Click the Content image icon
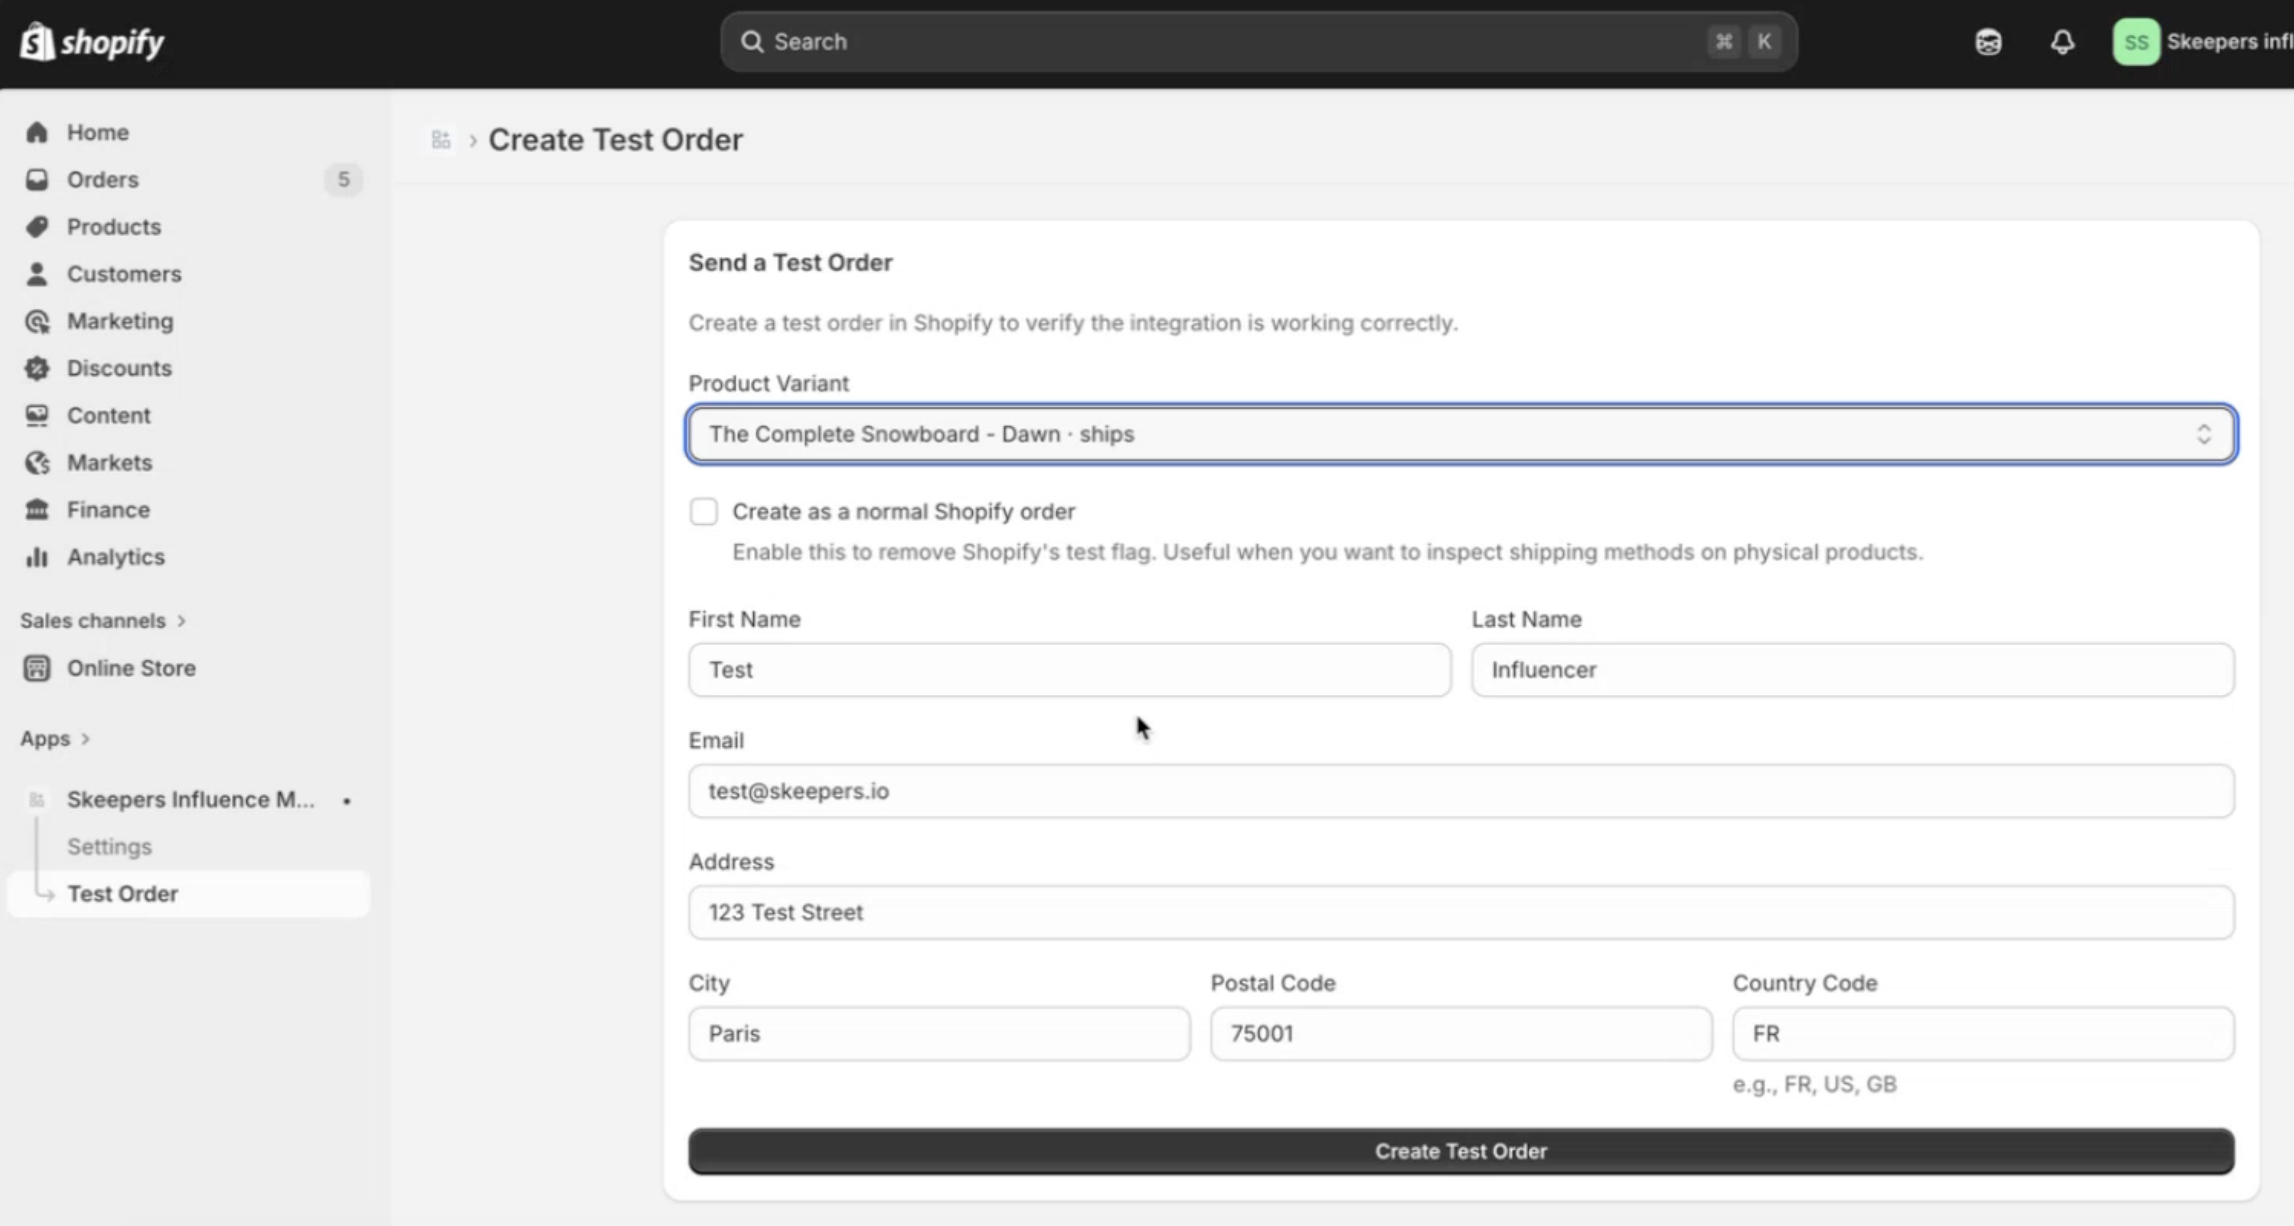Image resolution: width=2294 pixels, height=1226 pixels. coord(37,415)
